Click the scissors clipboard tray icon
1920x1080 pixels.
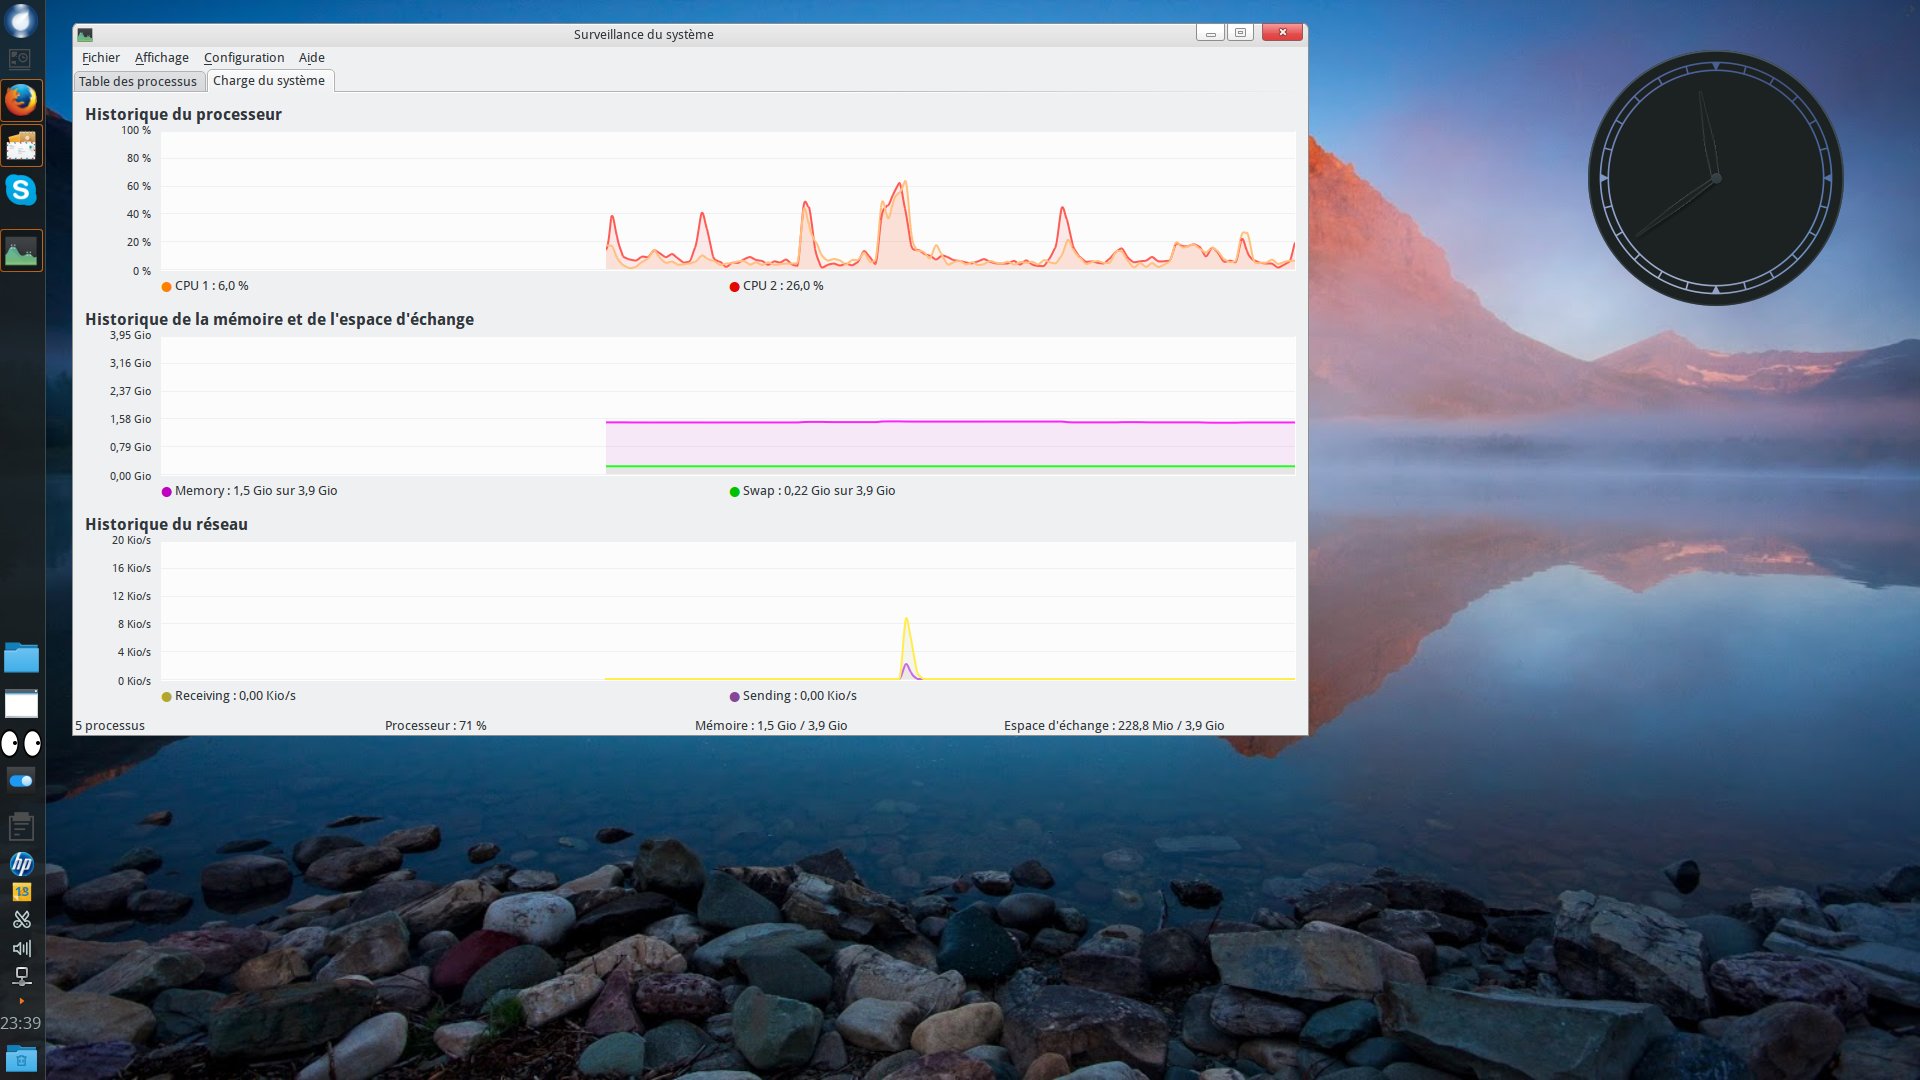21,920
